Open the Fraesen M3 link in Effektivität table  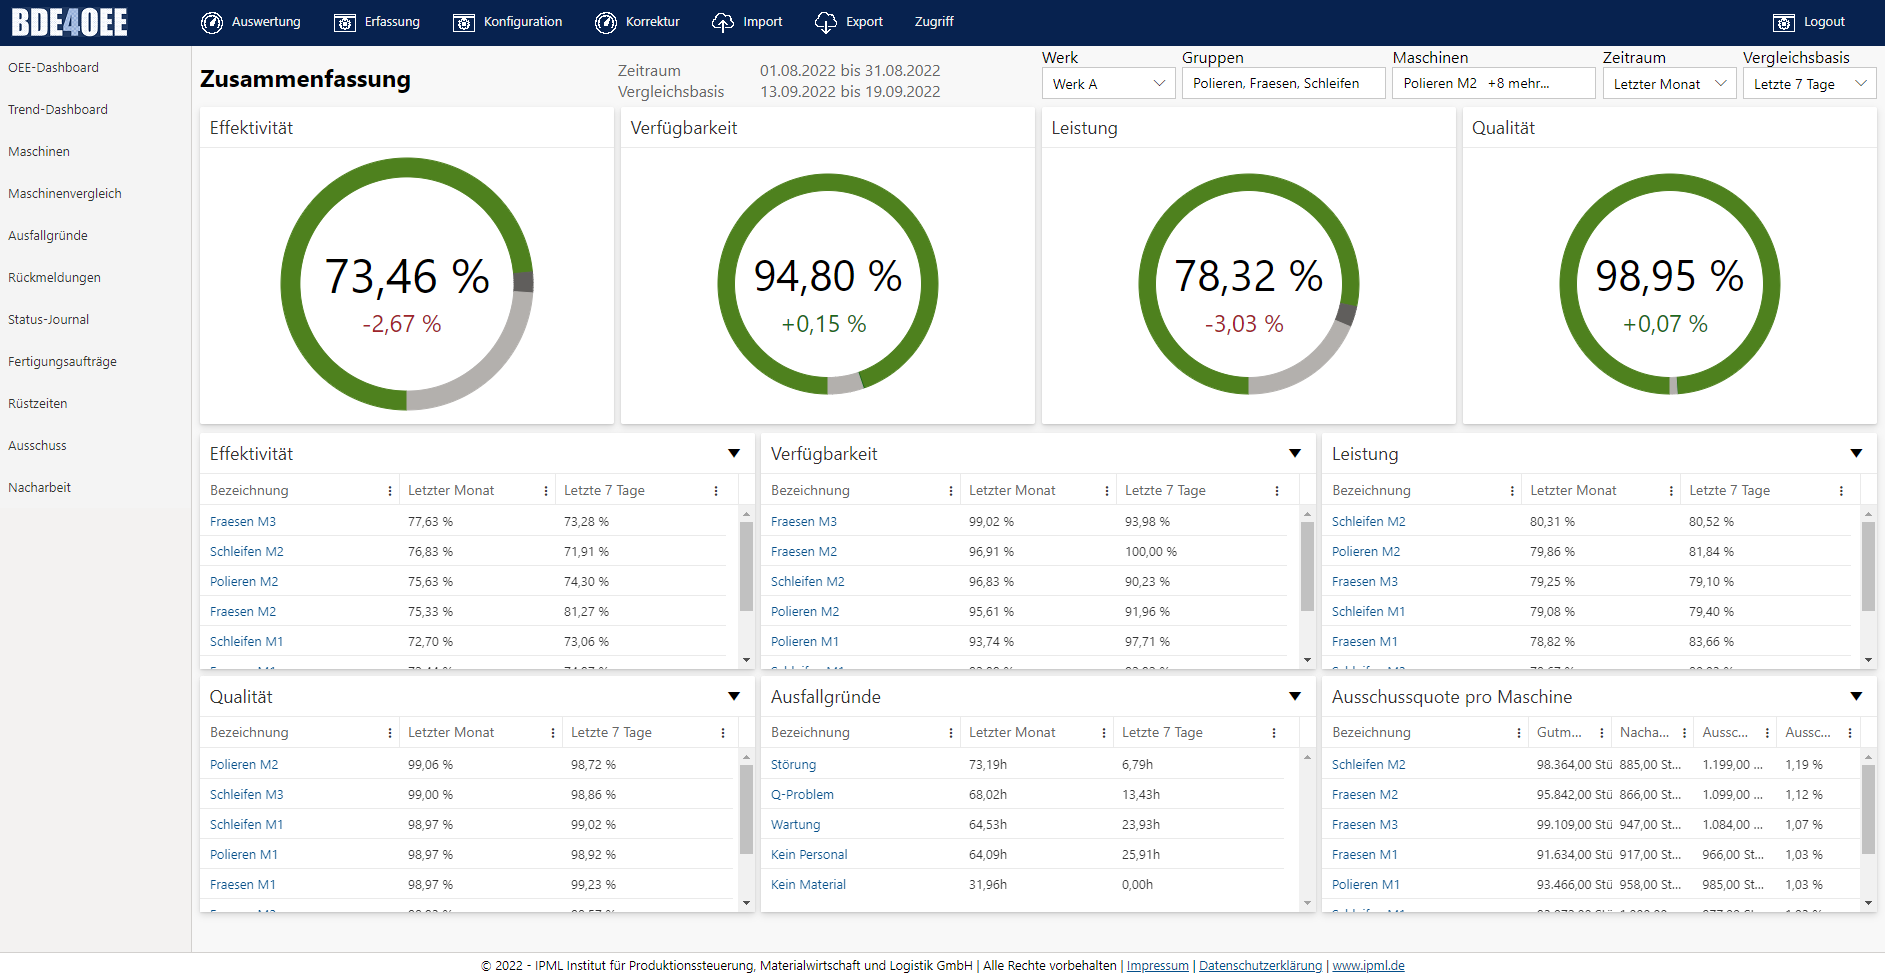243,522
